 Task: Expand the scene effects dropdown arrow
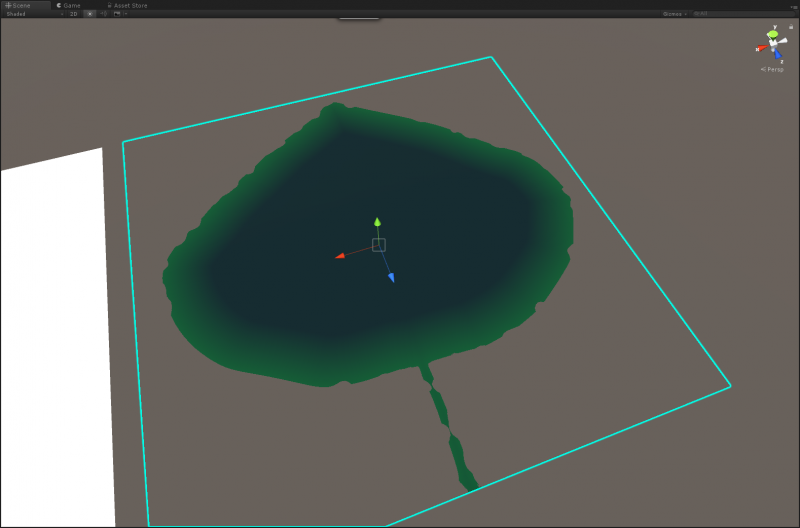point(124,14)
